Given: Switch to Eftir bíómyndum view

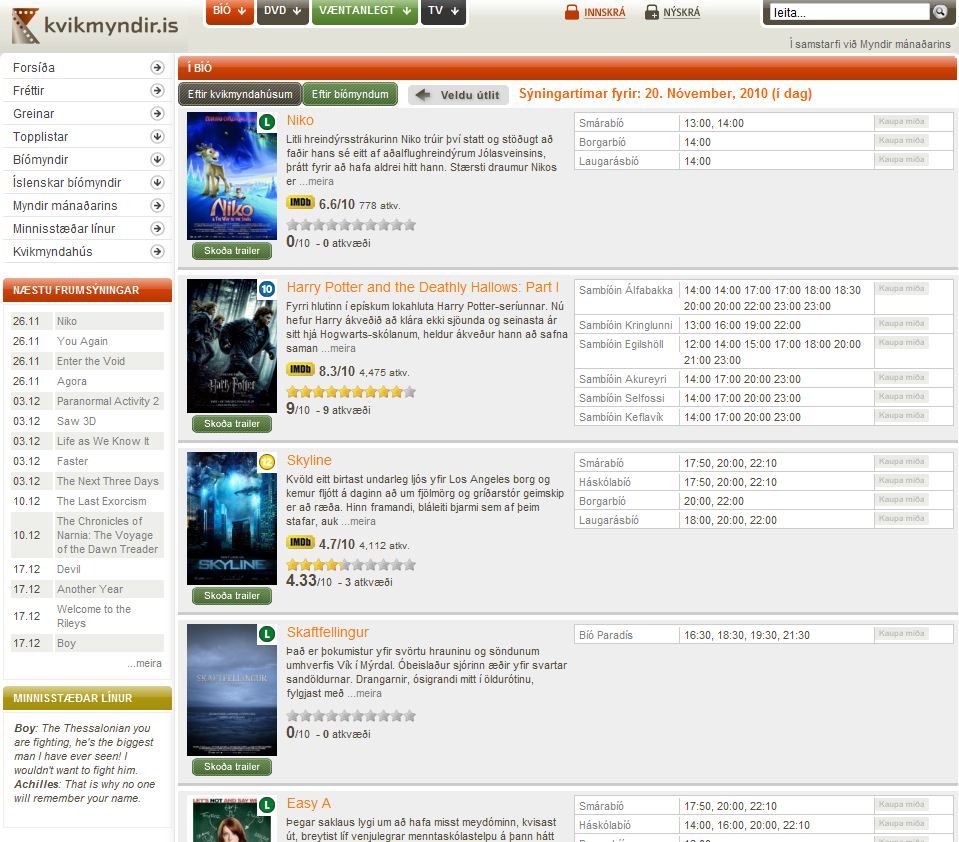Looking at the screenshot, I should [x=350, y=94].
